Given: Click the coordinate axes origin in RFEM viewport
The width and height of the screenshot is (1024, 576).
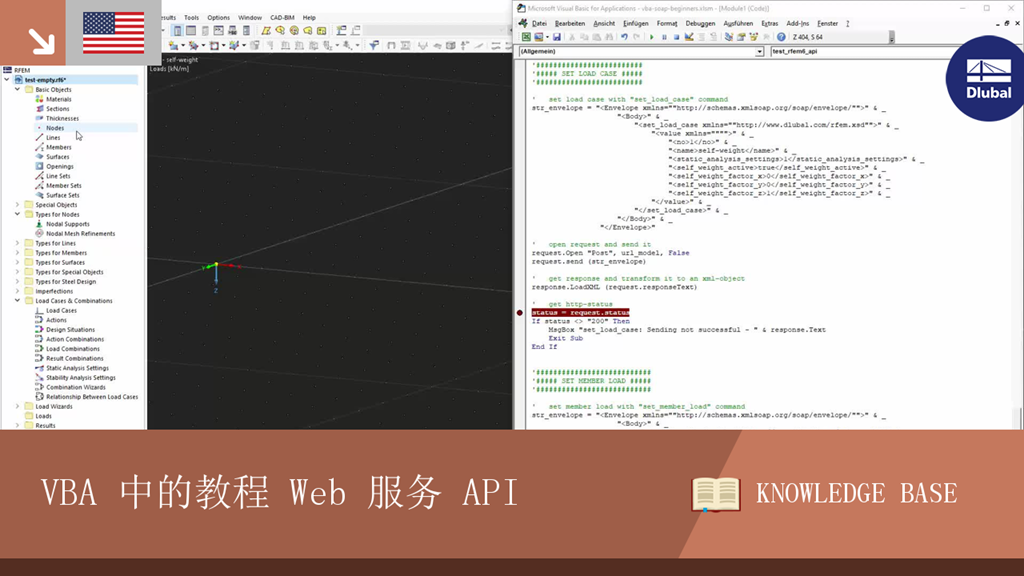Looking at the screenshot, I should click(x=216, y=264).
